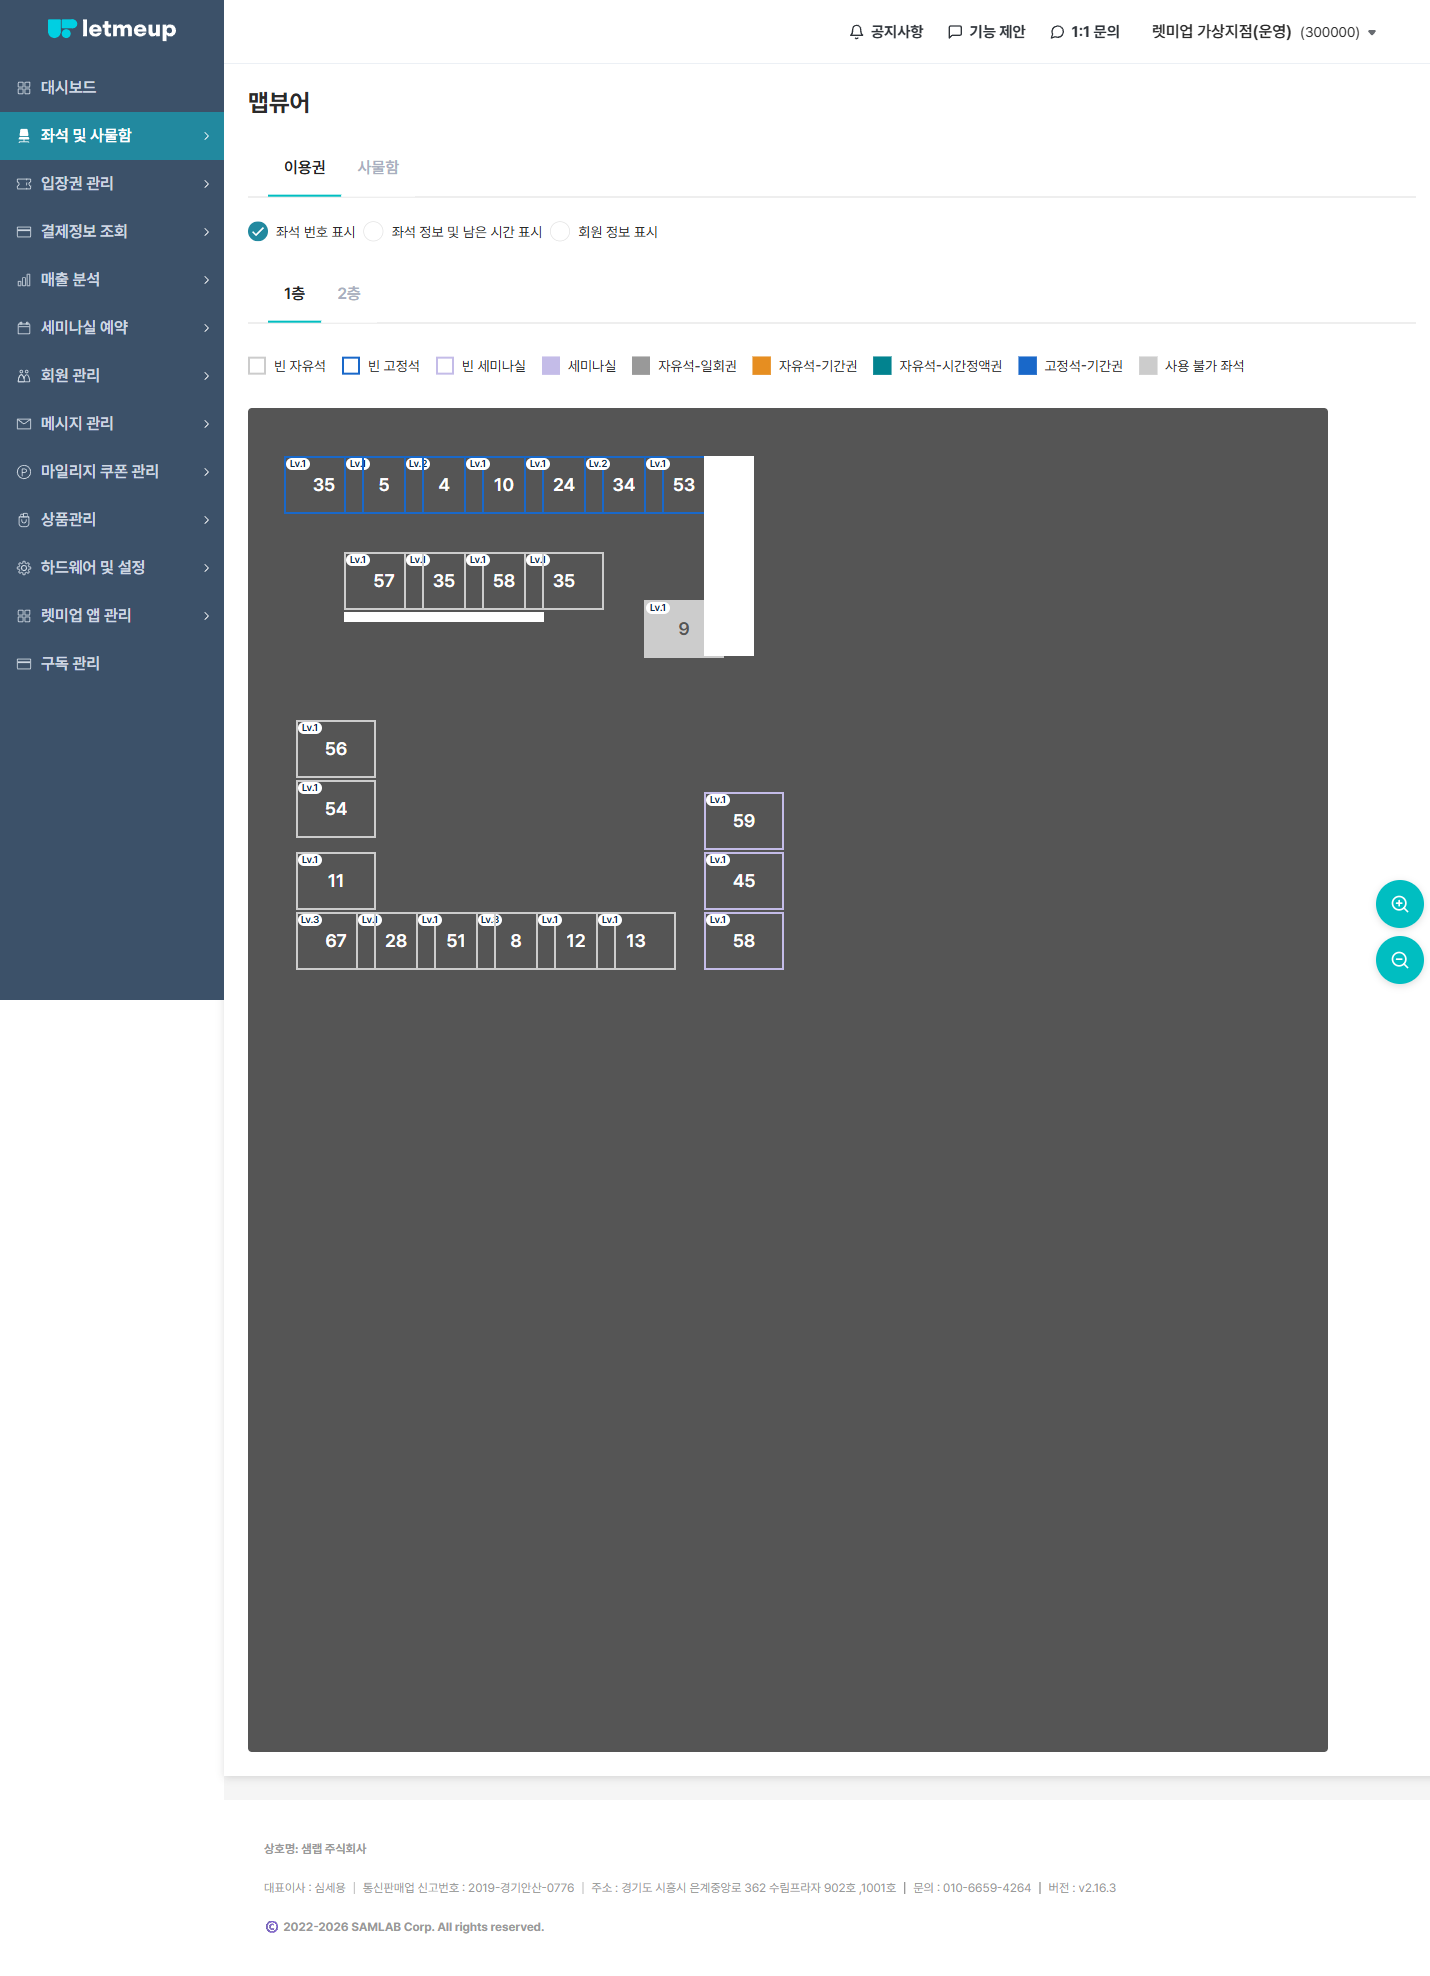The width and height of the screenshot is (1430, 1976).
Task: Toggle the 좌석 번호 표시 option
Action: tap(258, 232)
